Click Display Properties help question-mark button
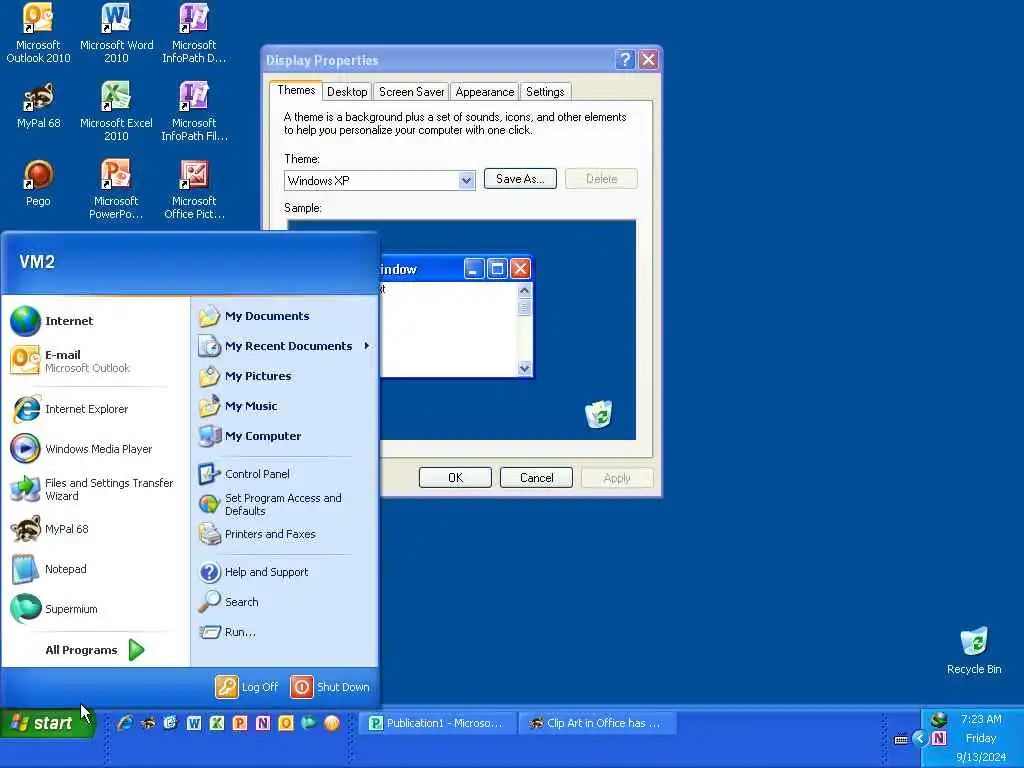The image size is (1024, 768). [x=624, y=60]
